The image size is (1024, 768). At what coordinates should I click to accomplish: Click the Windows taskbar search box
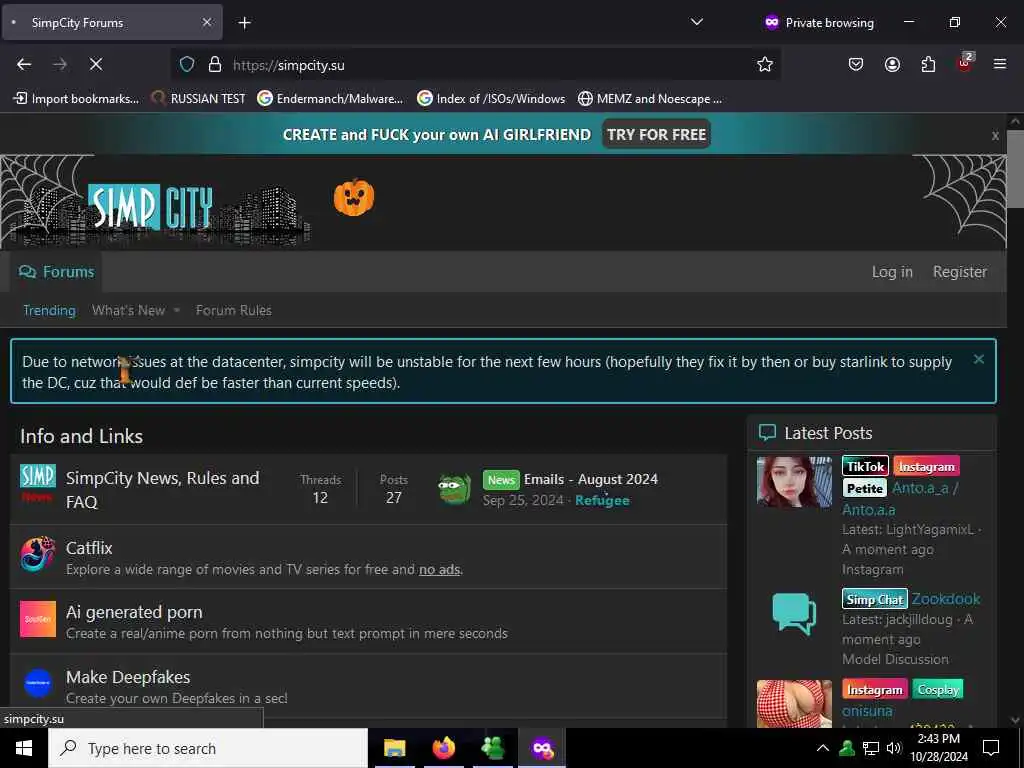[x=208, y=748]
